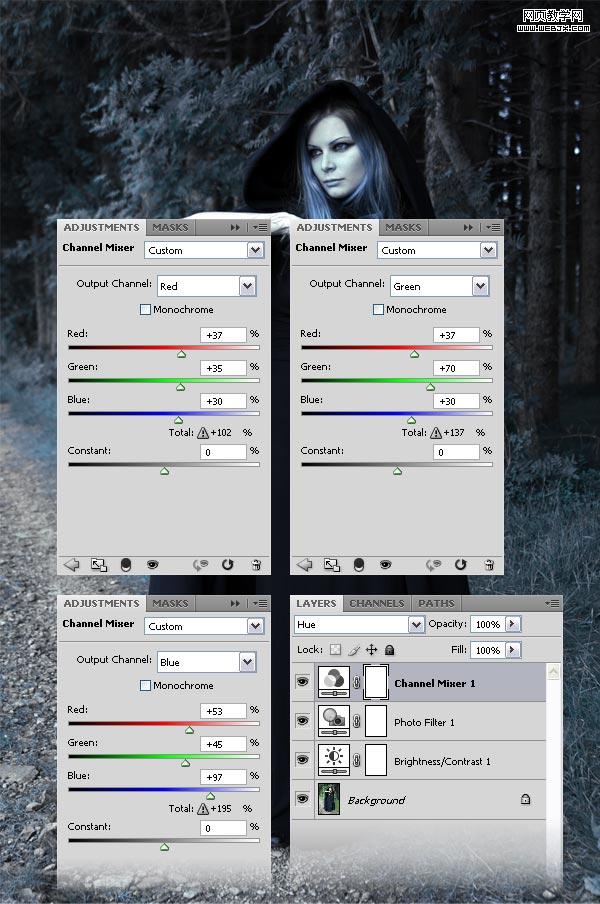Reset adjustment defaults in the Green output channel panel
Image resolution: width=600 pixels, height=904 pixels.
coord(461,564)
